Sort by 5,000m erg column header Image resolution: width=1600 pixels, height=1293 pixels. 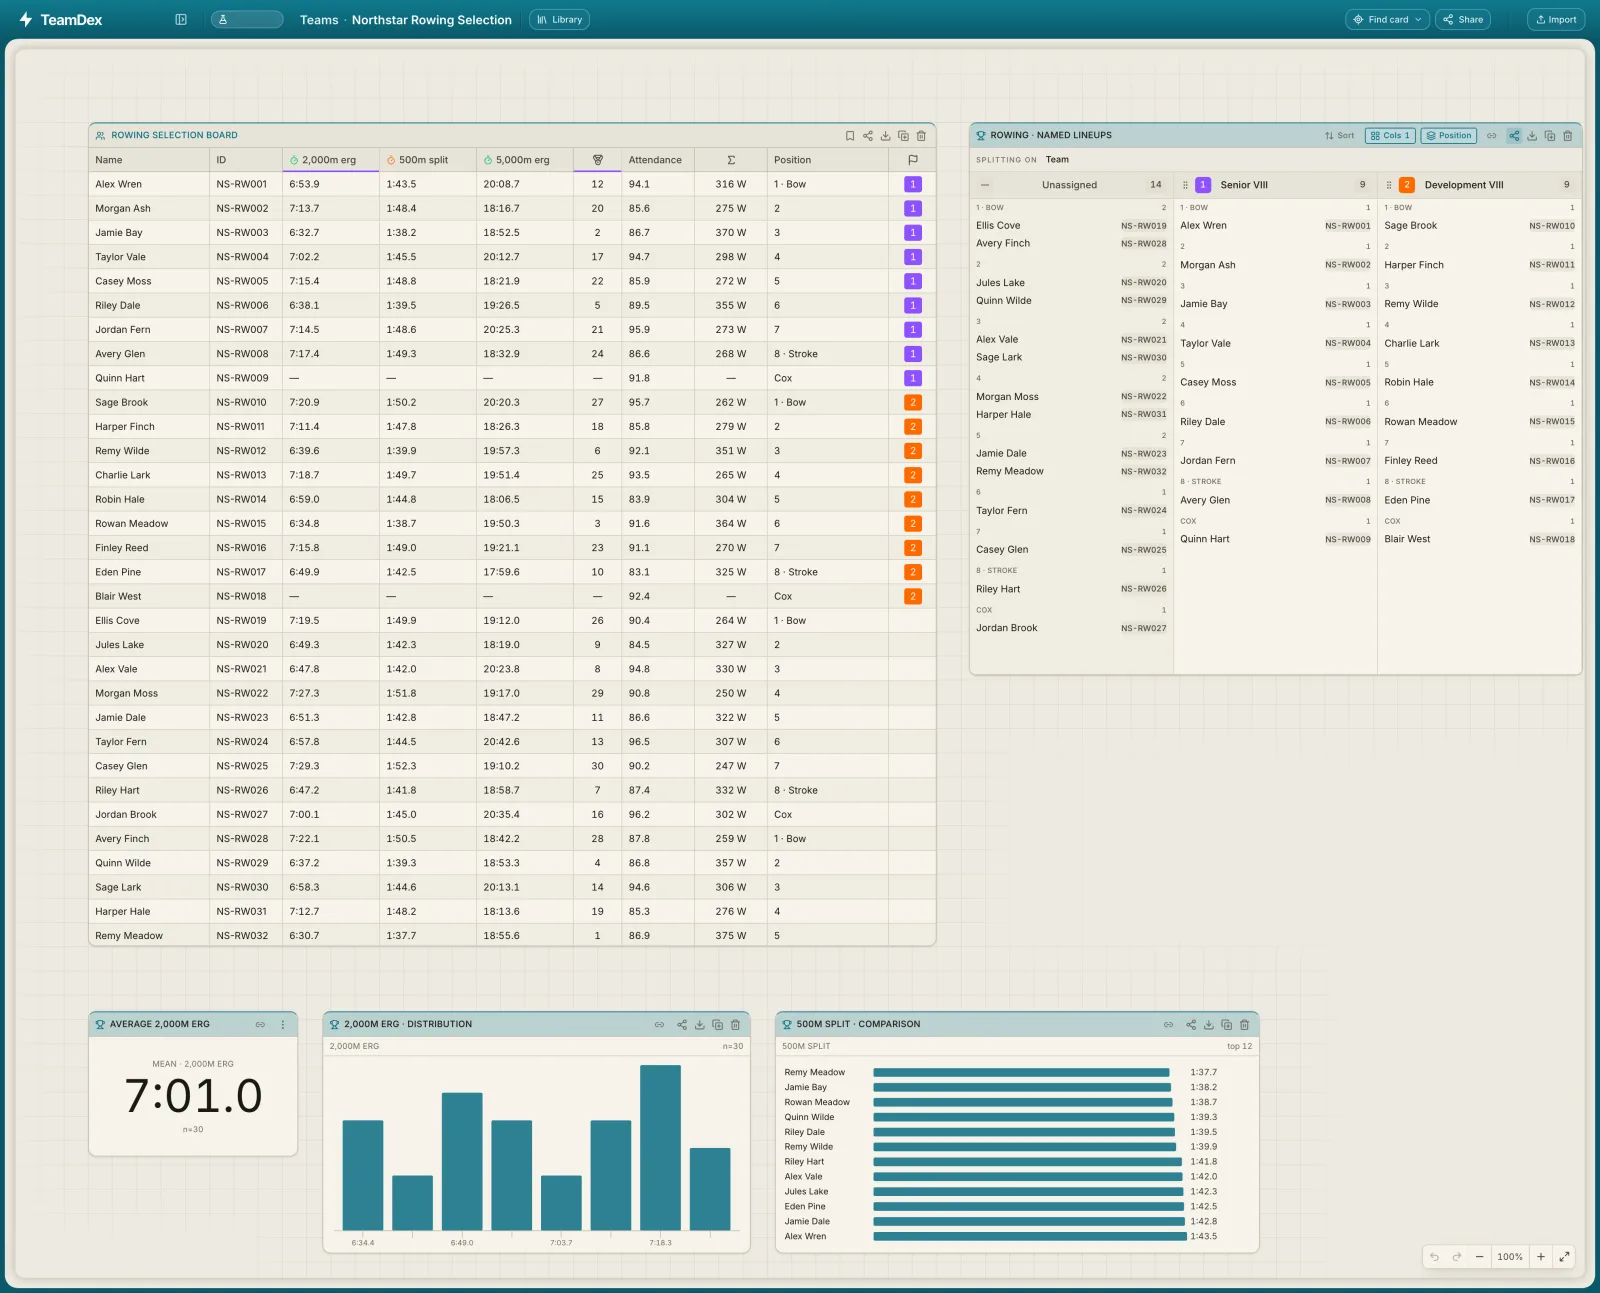click(x=525, y=160)
